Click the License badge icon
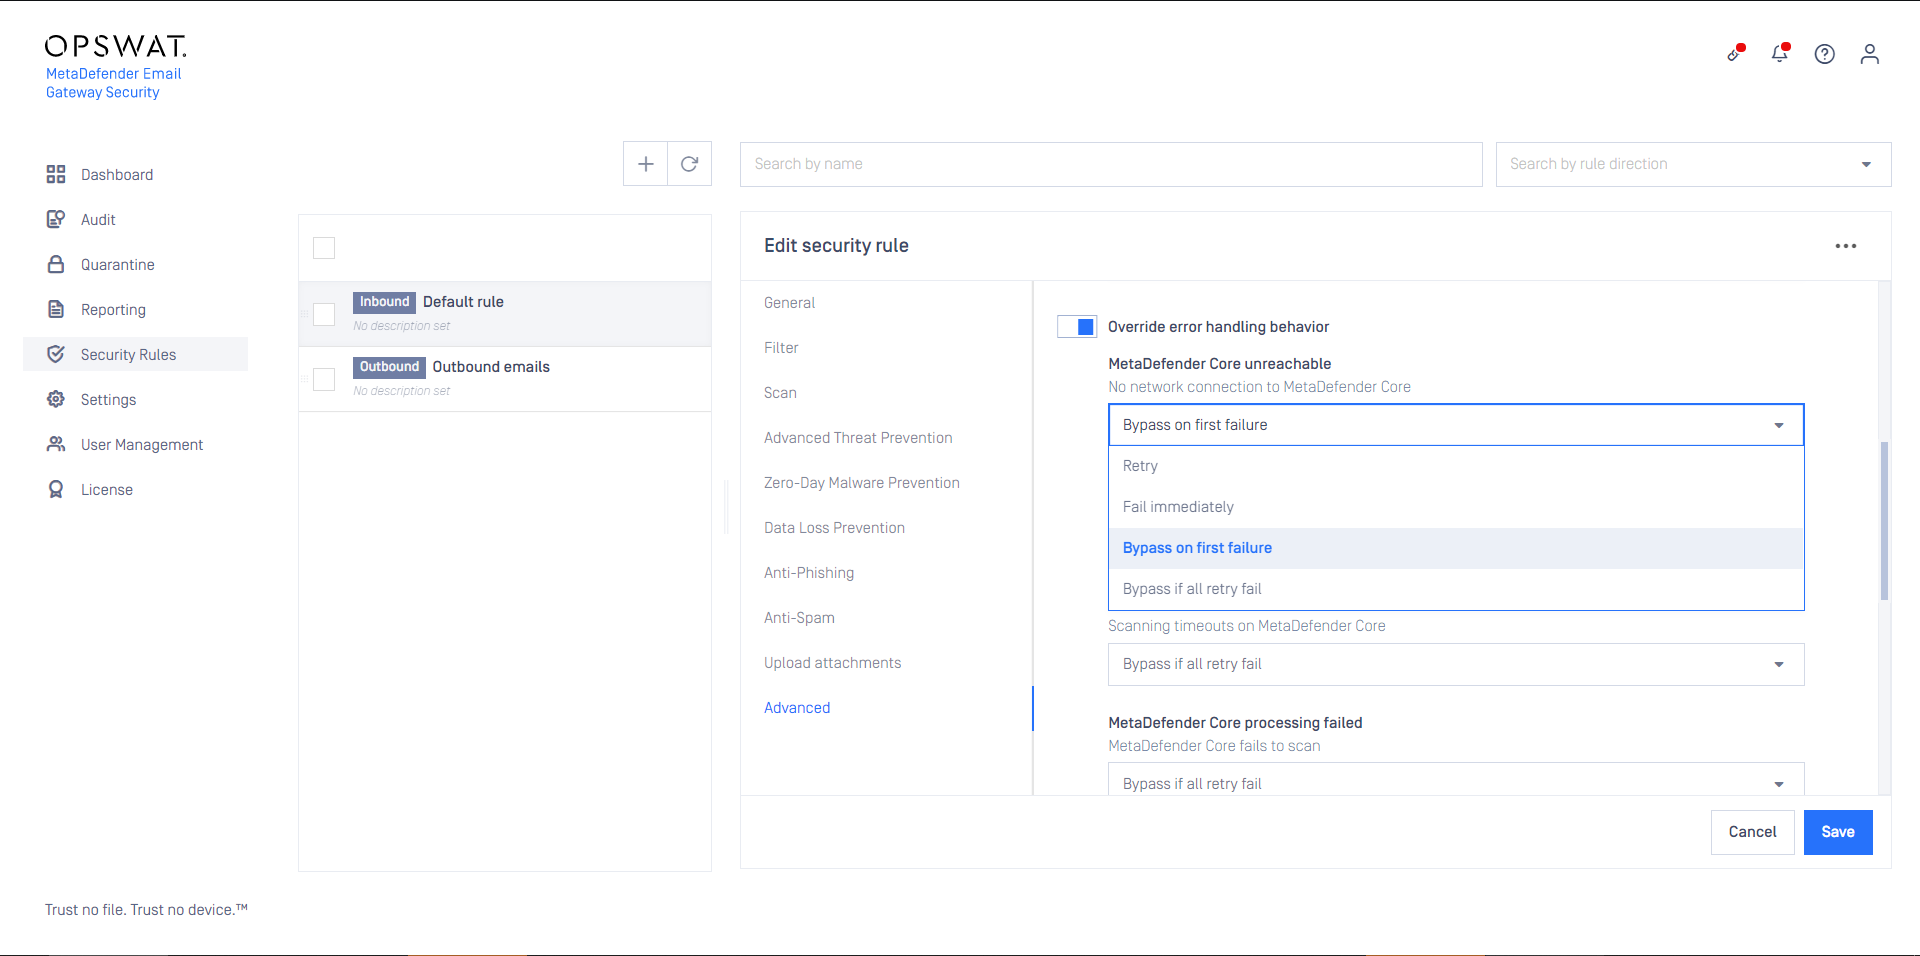 pos(56,489)
